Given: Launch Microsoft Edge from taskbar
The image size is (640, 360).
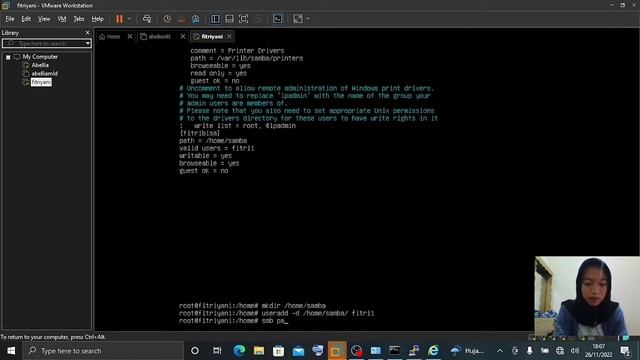Looking at the screenshot, I should point(239,351).
